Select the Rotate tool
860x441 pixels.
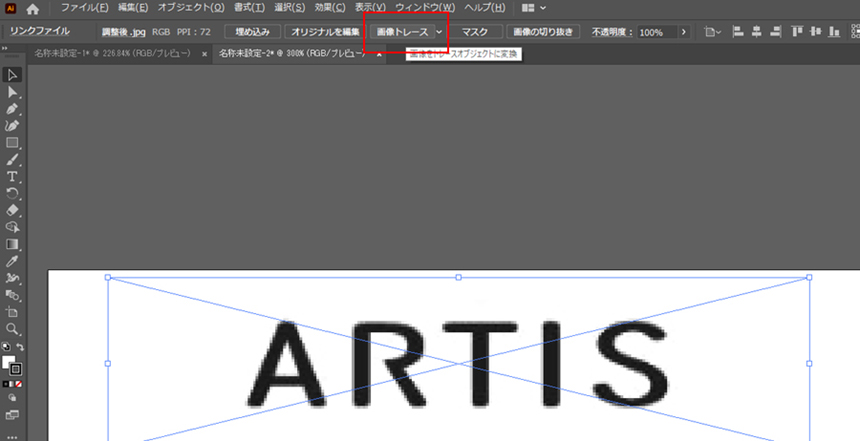tap(12, 193)
